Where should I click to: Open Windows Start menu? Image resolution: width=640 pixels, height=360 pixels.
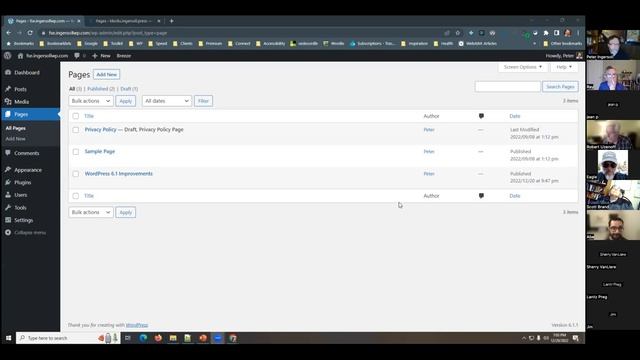tap(8, 338)
